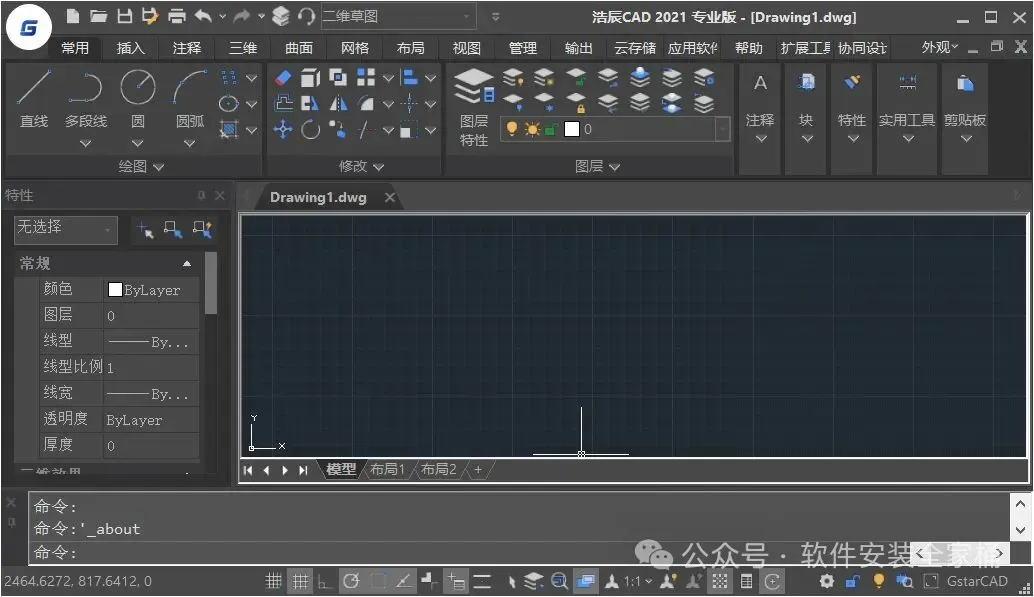
Task: Click the Open folder icon
Action: (x=99, y=16)
